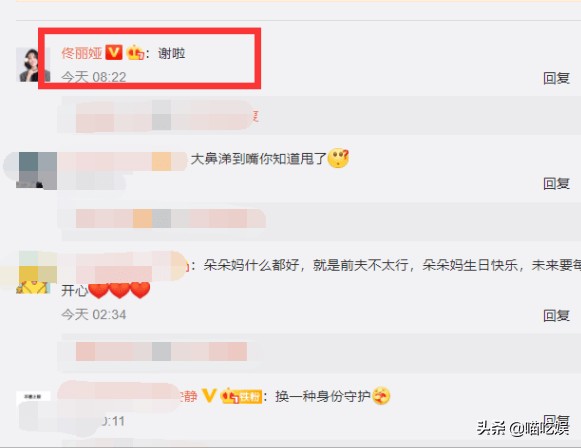
Task: Click the 佟丽娅 username link
Action: [82, 53]
